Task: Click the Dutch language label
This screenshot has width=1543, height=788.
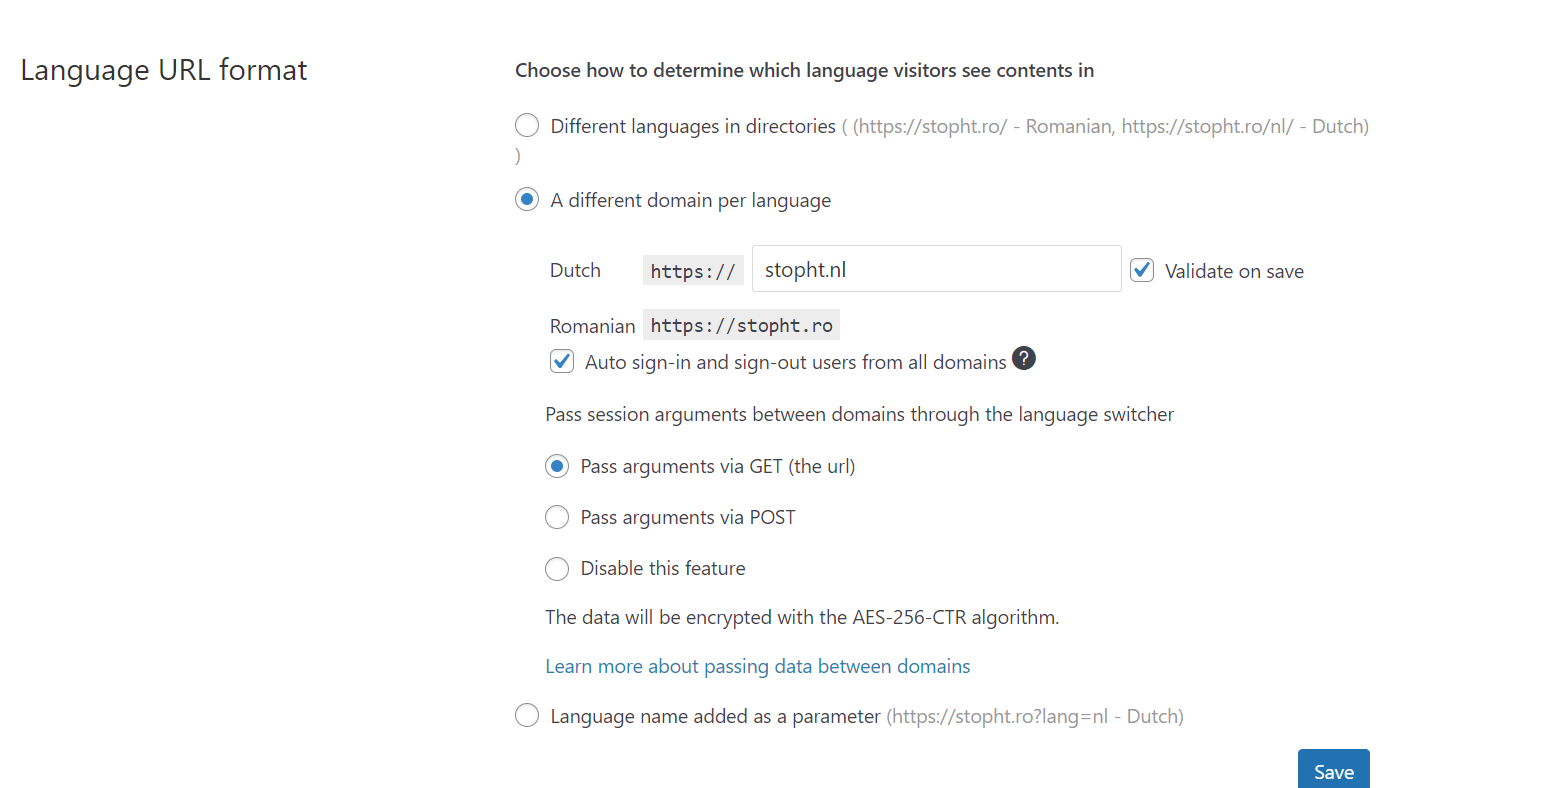Action: (575, 270)
